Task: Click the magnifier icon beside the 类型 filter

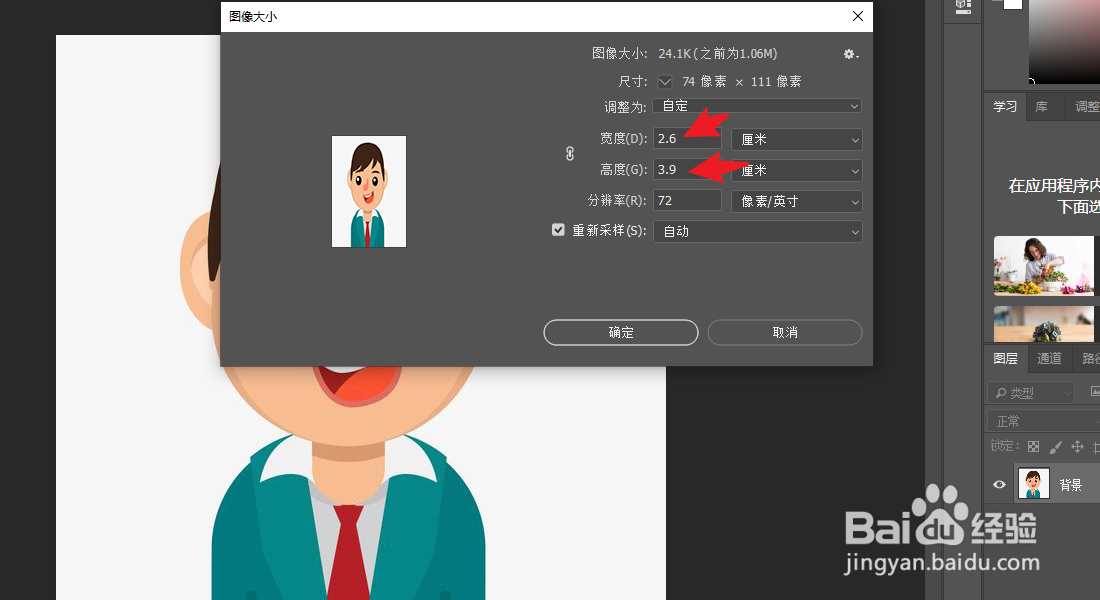Action: coord(999,392)
